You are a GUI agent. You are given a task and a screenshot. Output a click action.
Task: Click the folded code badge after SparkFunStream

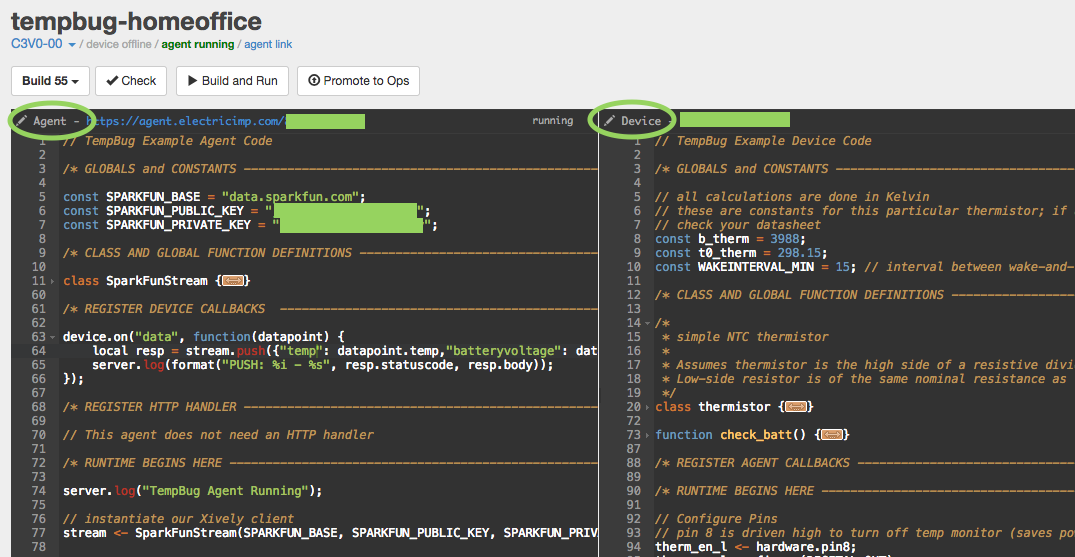tap(233, 281)
